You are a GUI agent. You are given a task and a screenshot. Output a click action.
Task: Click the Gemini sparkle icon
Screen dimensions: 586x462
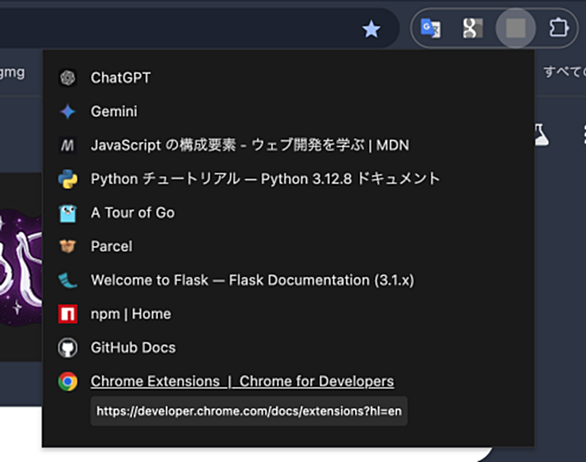[x=68, y=111]
